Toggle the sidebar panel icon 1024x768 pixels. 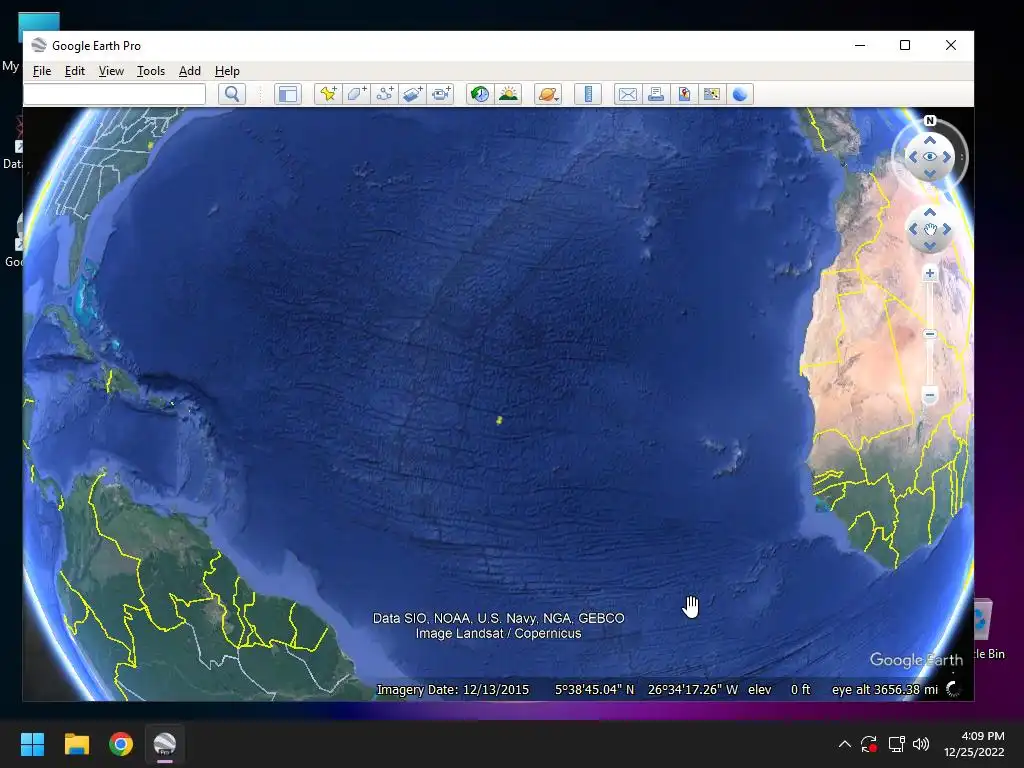(x=288, y=94)
